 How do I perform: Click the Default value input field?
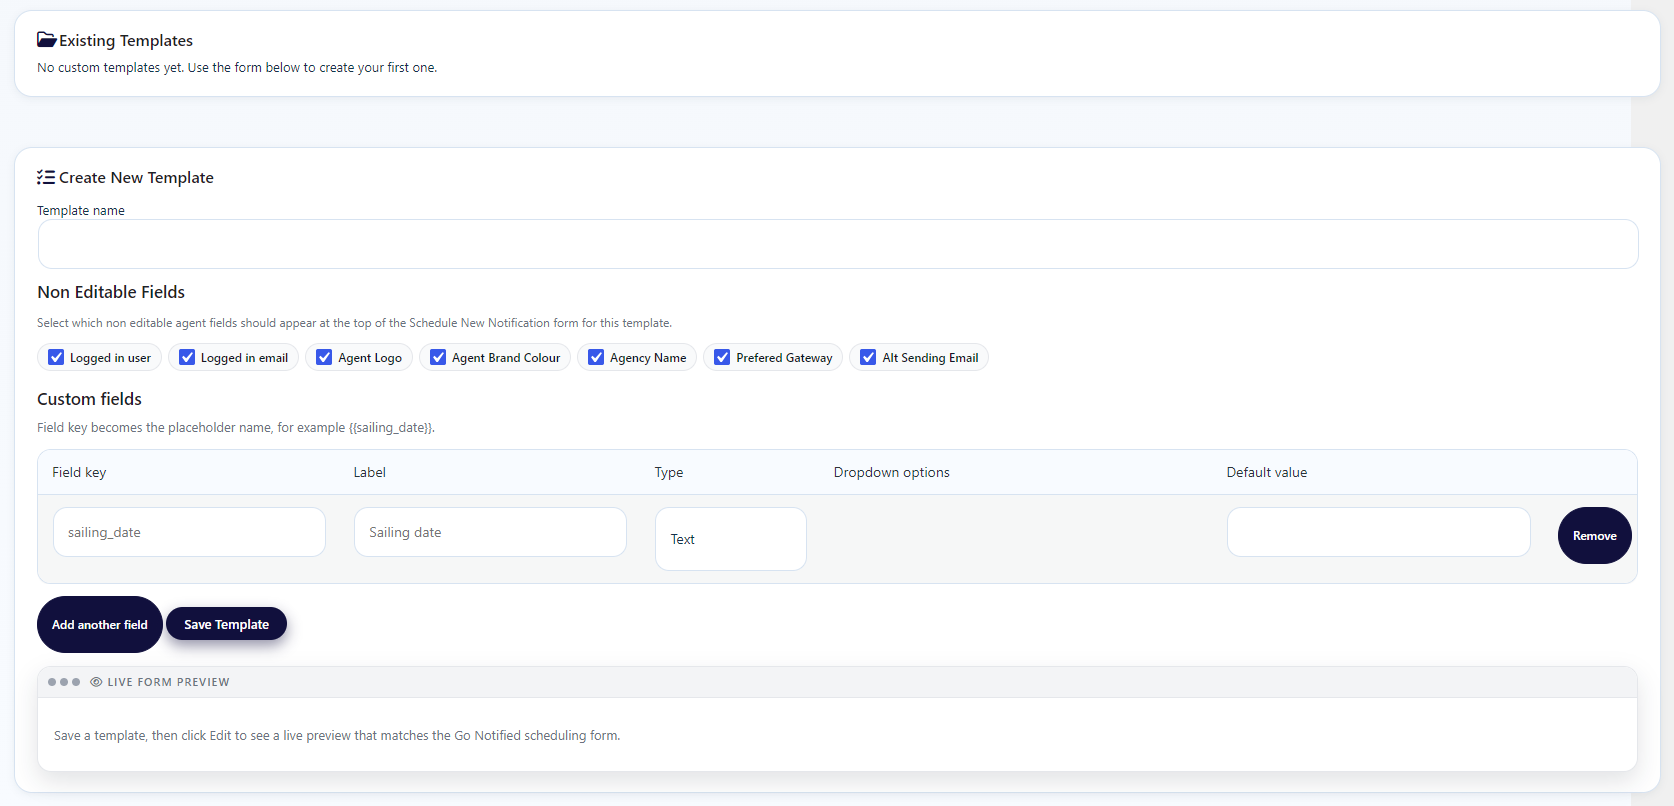[1379, 532]
